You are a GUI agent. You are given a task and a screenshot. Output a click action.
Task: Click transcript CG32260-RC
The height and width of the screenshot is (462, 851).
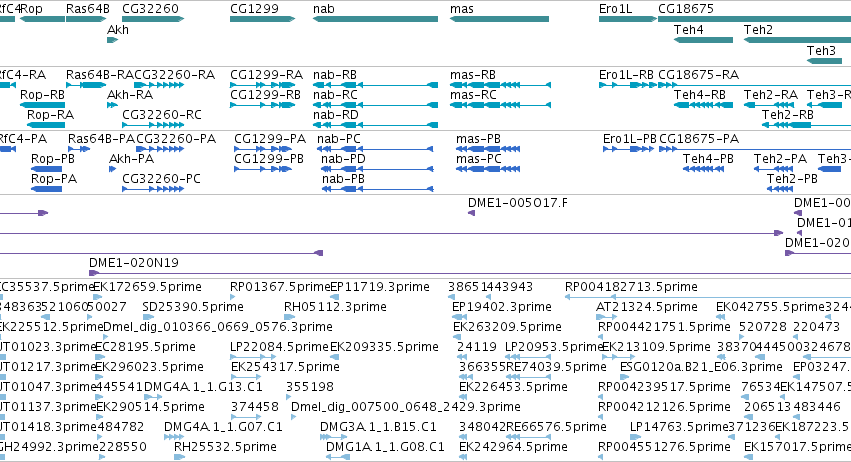click(153, 125)
